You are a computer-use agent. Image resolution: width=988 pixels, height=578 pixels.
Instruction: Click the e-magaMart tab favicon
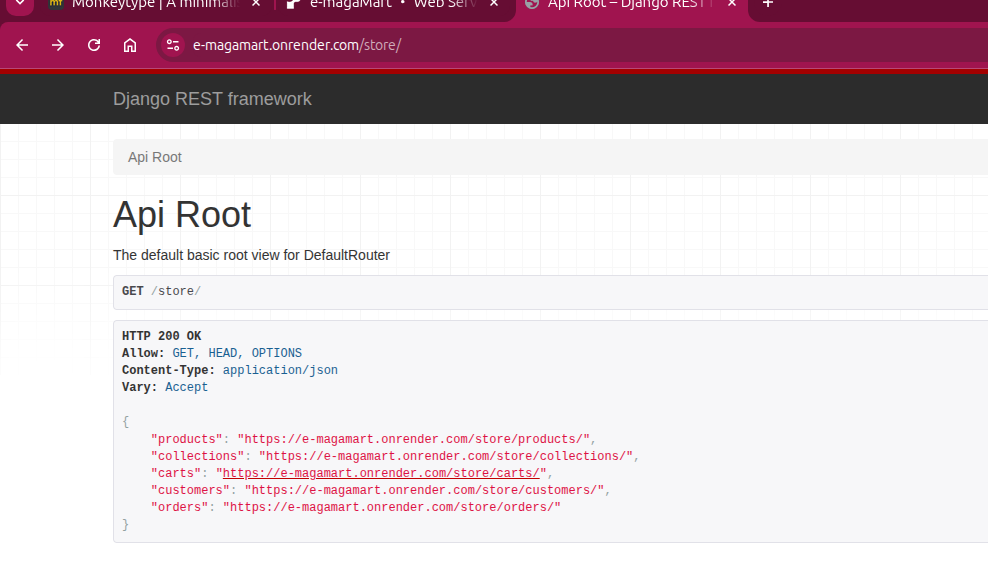tap(293, 4)
